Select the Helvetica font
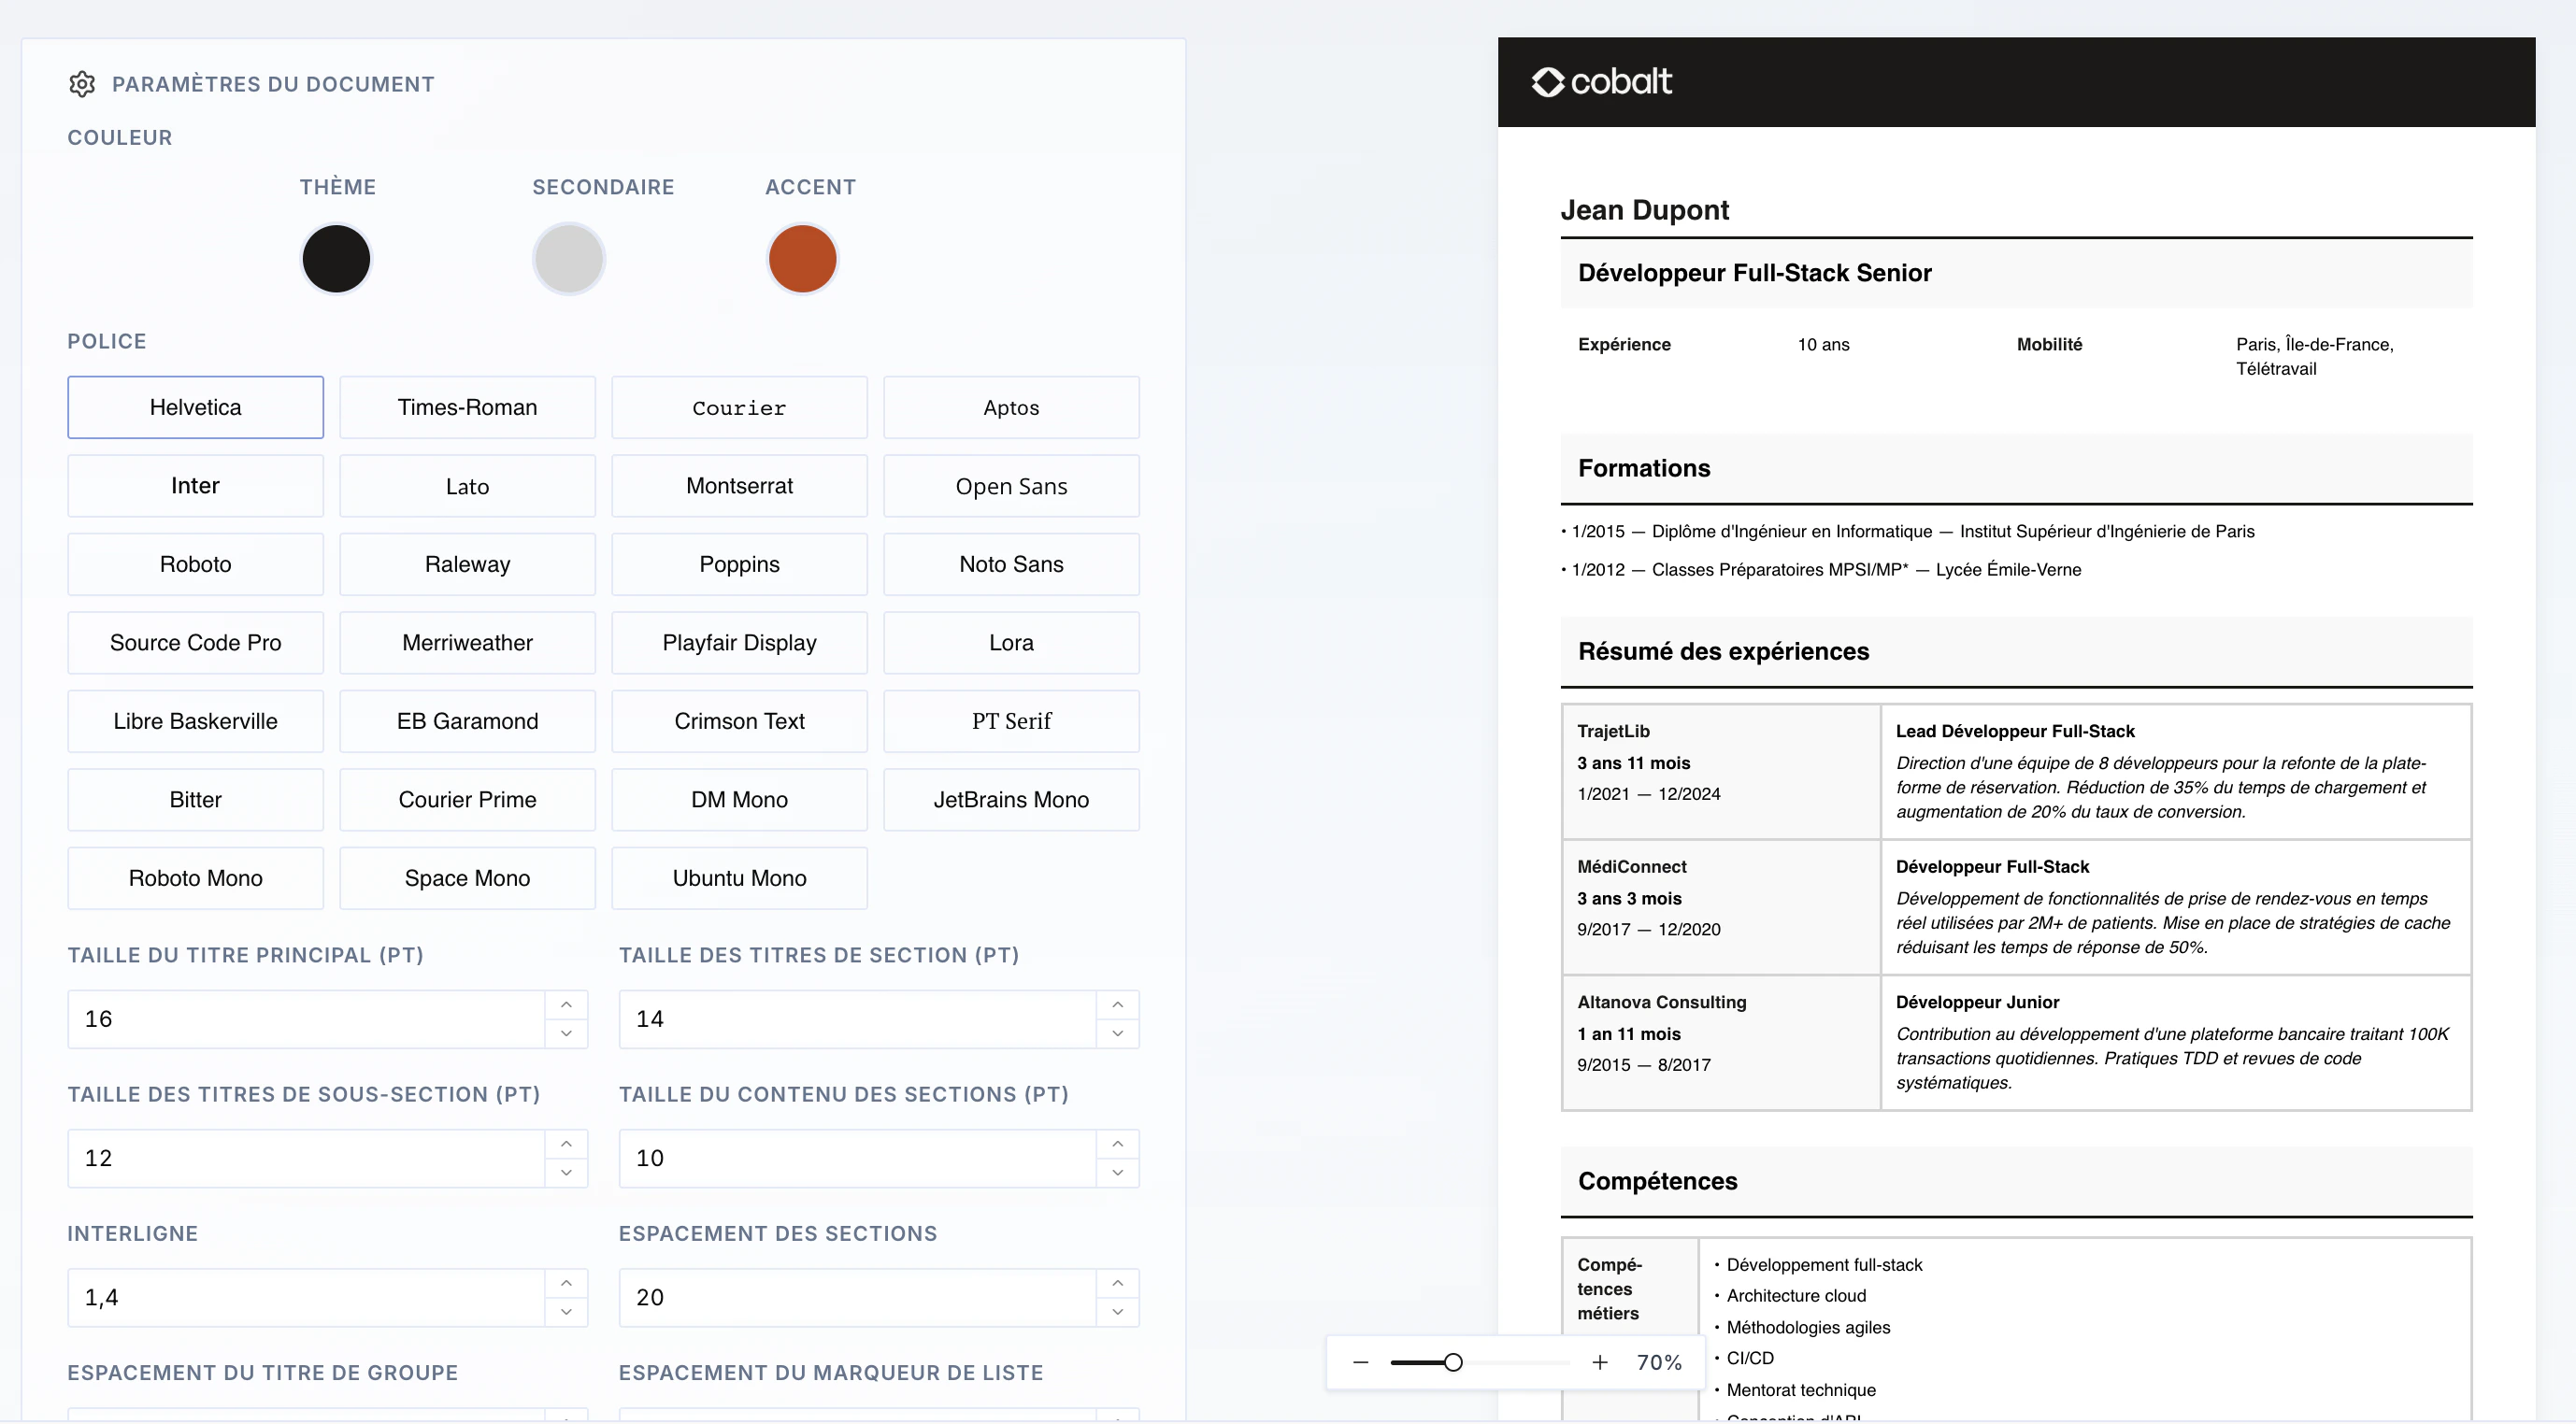The height and width of the screenshot is (1424, 2576). click(196, 407)
